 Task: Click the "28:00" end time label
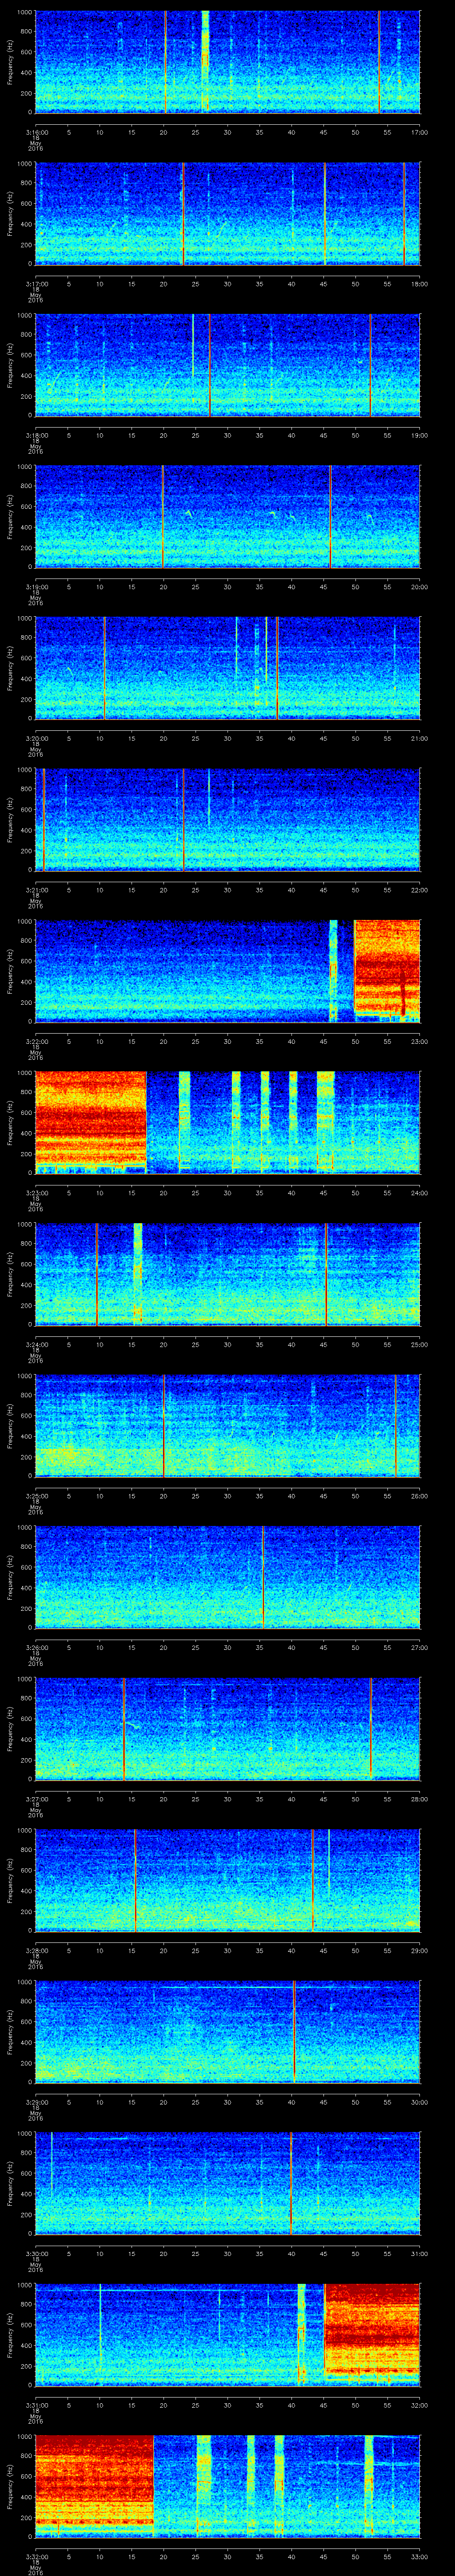point(419,1798)
